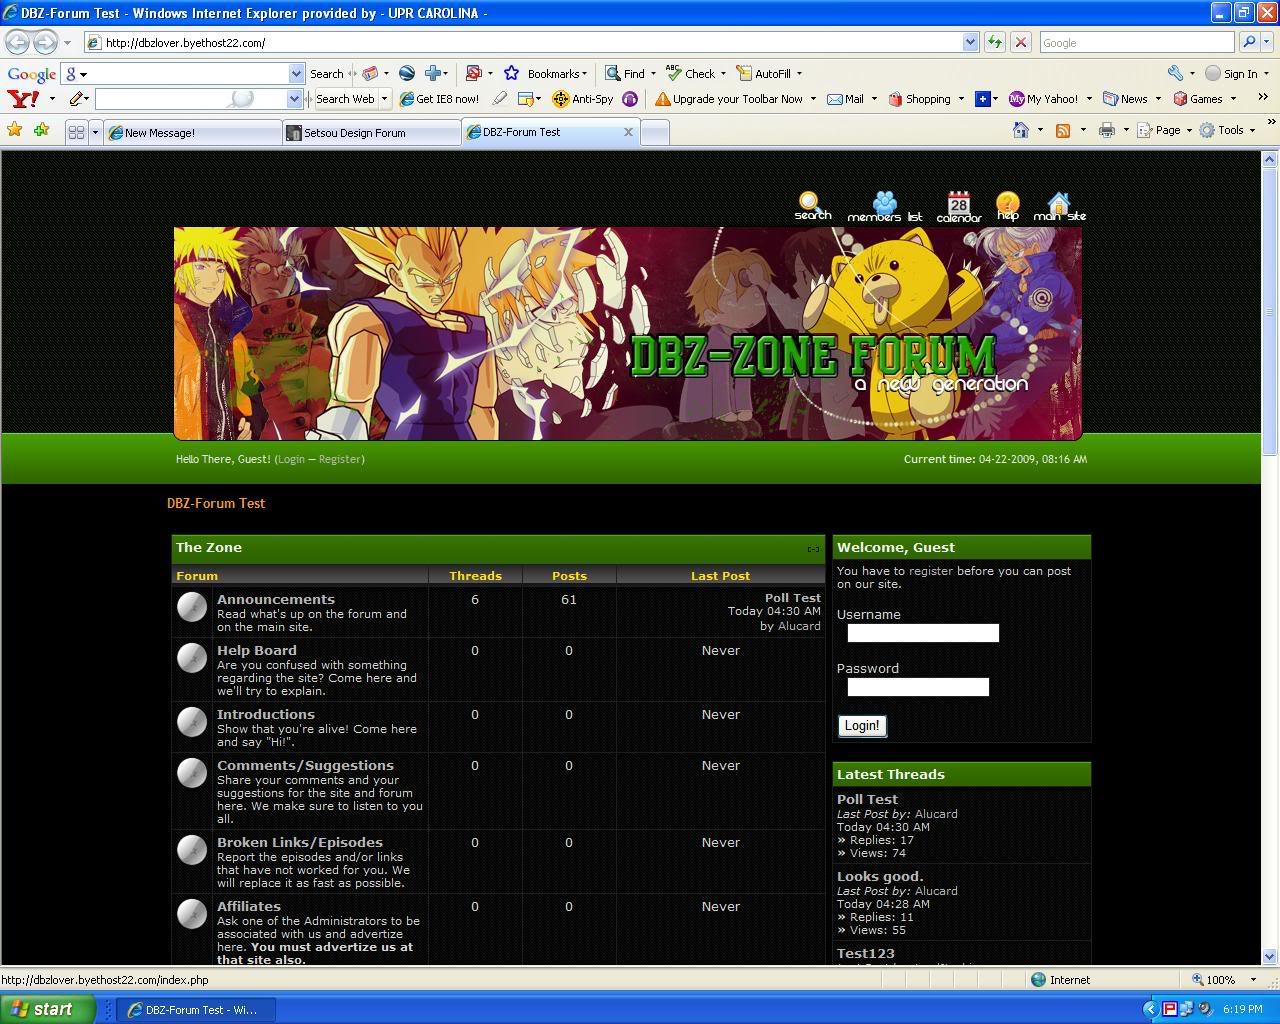Click the Username input field

point(923,633)
